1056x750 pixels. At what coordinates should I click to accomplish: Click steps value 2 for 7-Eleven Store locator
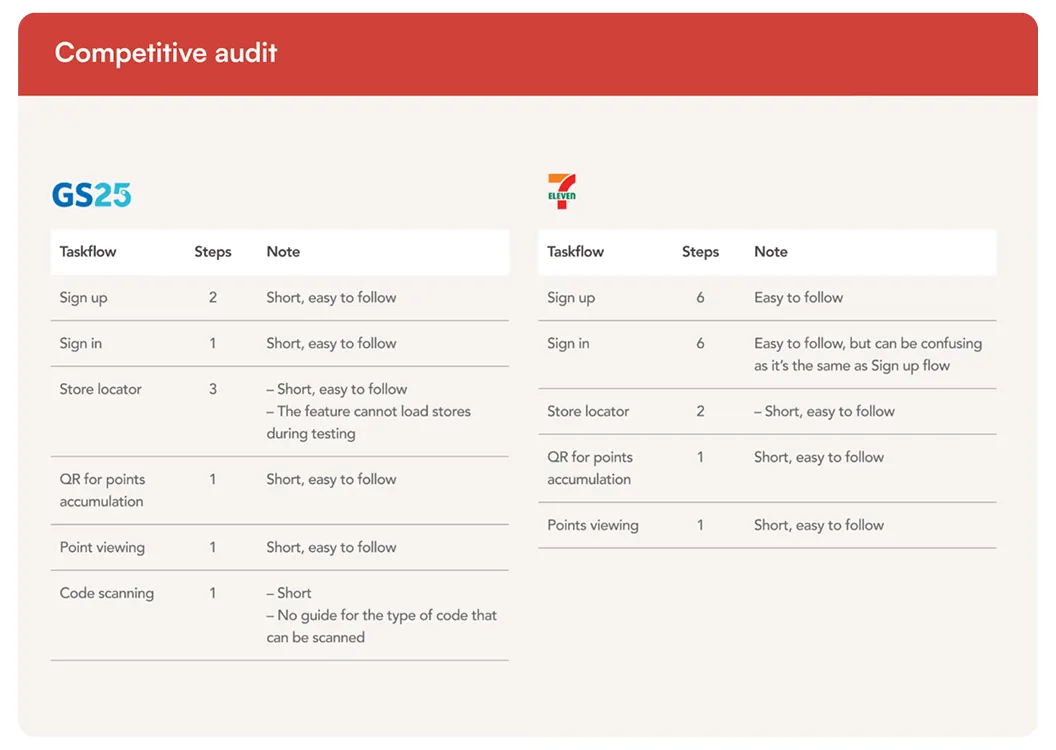click(700, 411)
